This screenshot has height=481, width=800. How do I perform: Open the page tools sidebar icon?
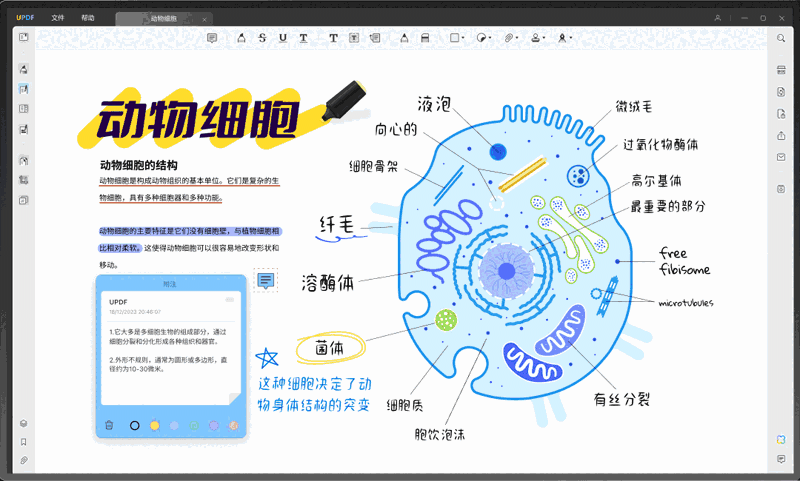[23, 161]
